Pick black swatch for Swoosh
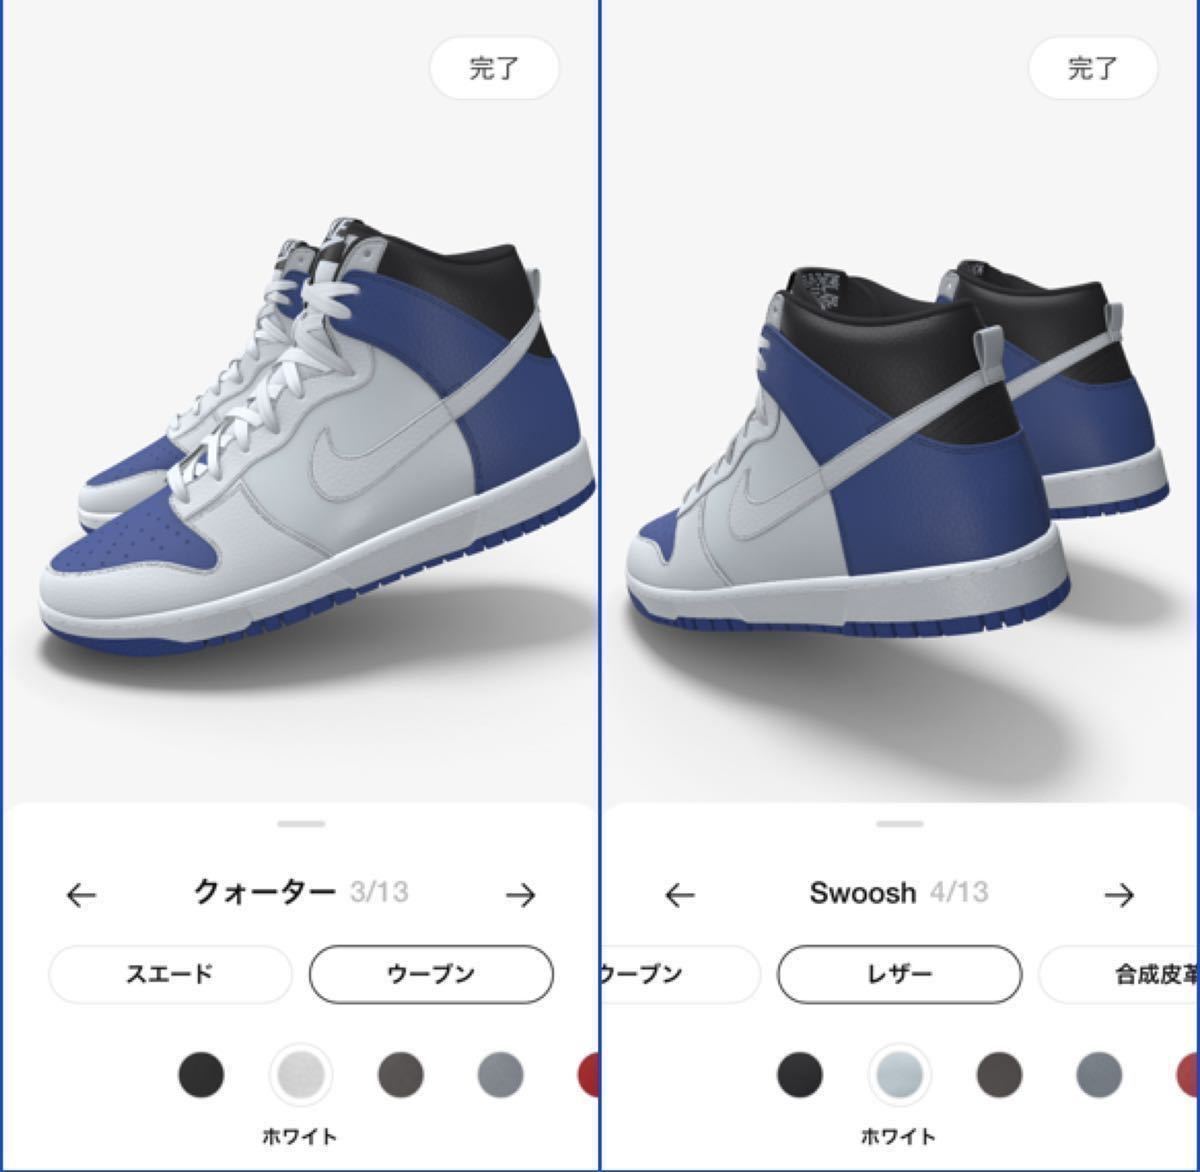Viewport: 1200px width, 1172px height. point(800,1076)
